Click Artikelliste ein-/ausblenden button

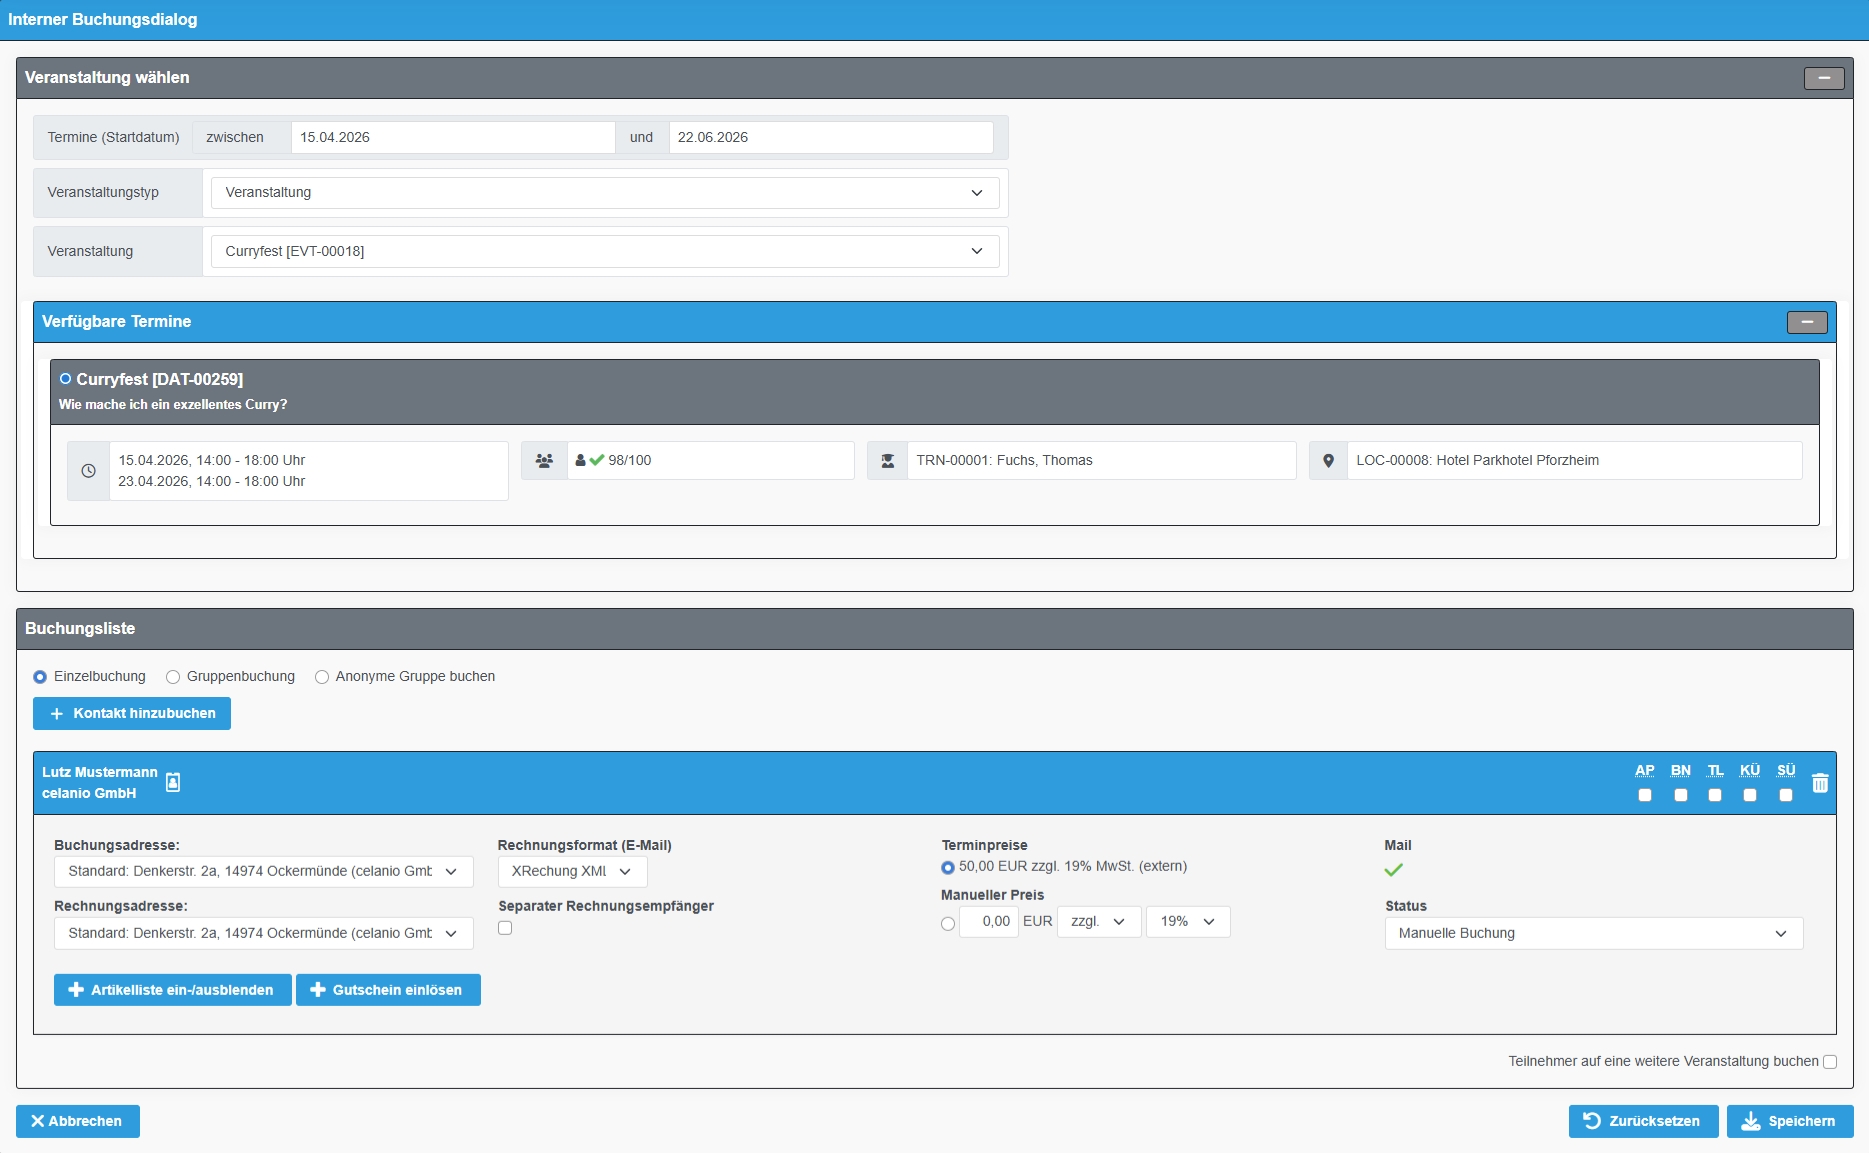coord(173,990)
